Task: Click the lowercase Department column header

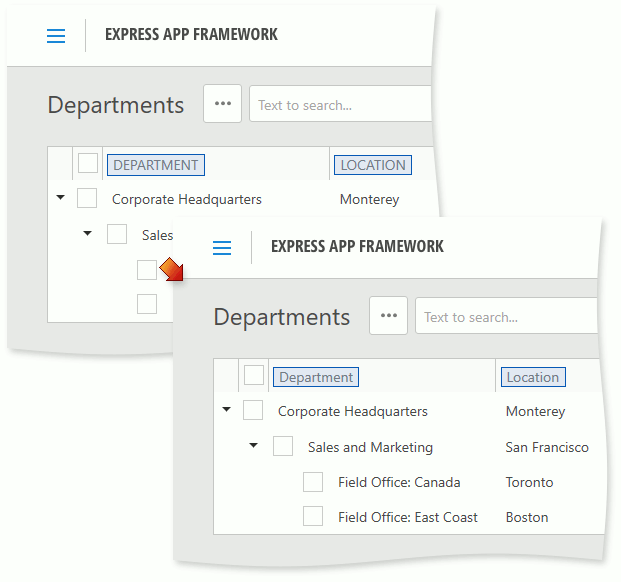Action: tap(316, 377)
